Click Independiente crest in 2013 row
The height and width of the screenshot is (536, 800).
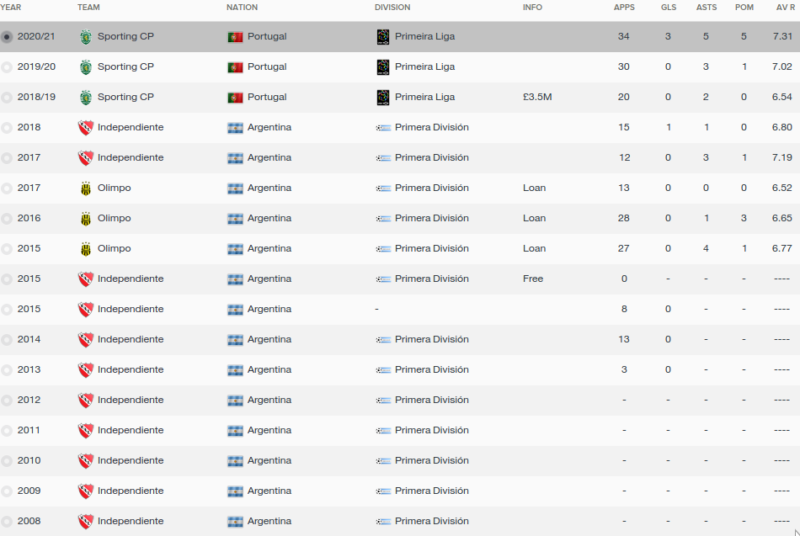coord(85,370)
